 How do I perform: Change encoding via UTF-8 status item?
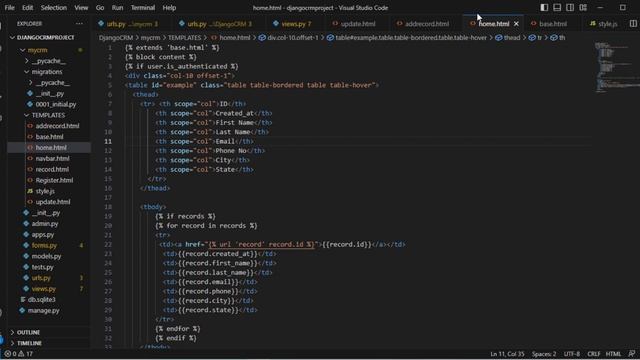[572, 354]
